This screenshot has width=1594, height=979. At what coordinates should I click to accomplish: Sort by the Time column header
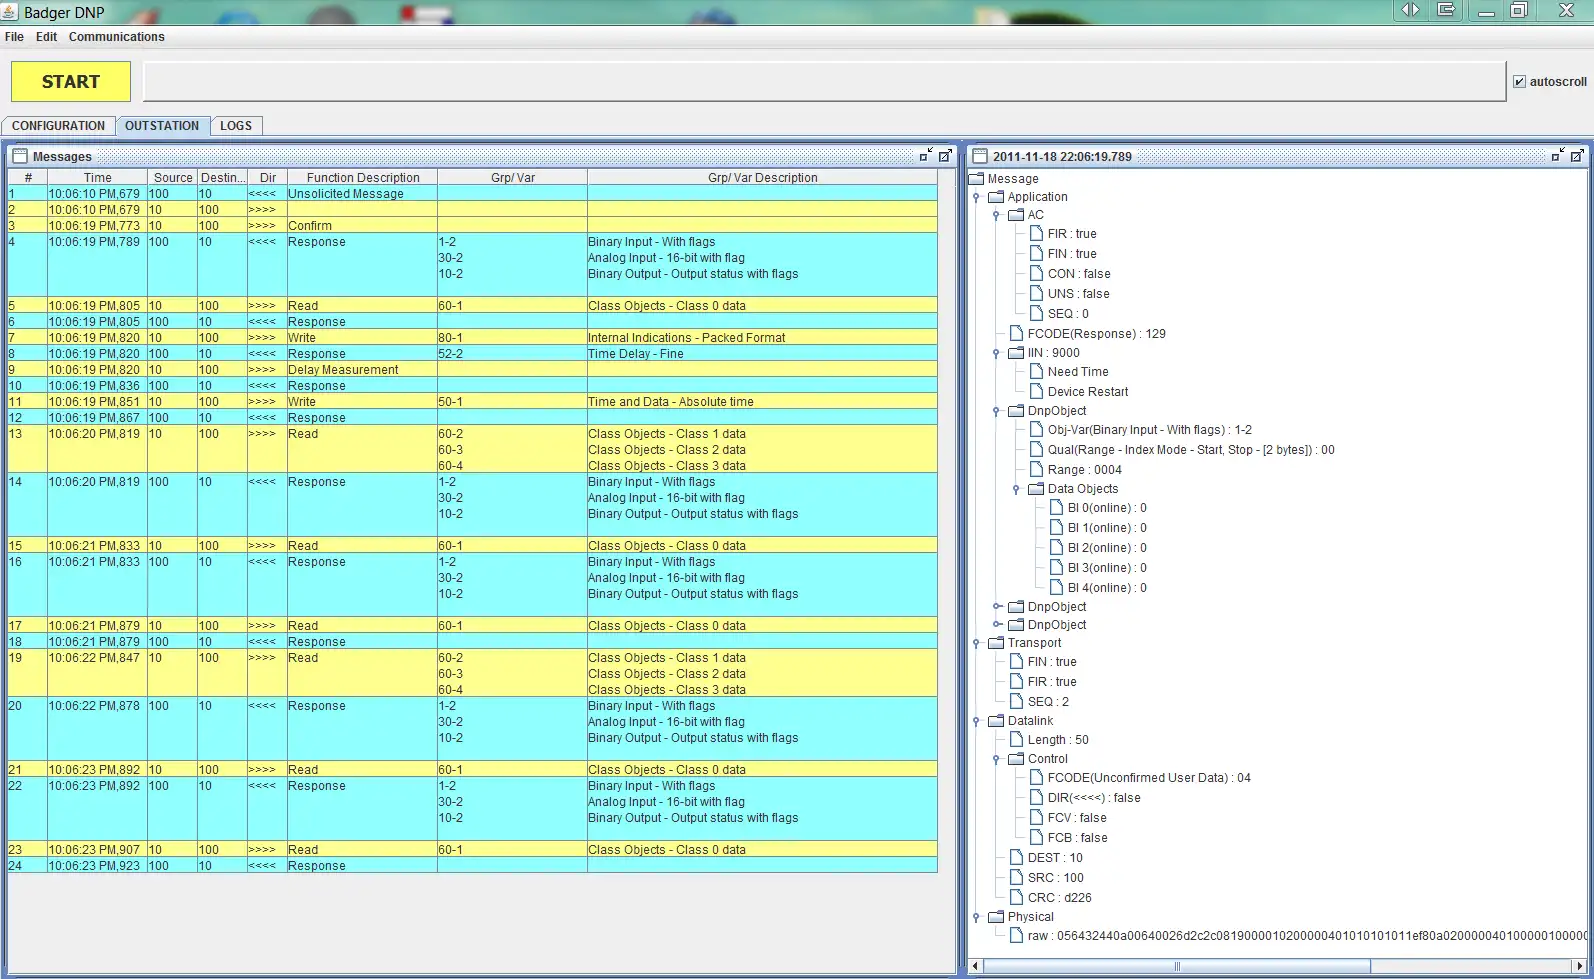tap(97, 178)
